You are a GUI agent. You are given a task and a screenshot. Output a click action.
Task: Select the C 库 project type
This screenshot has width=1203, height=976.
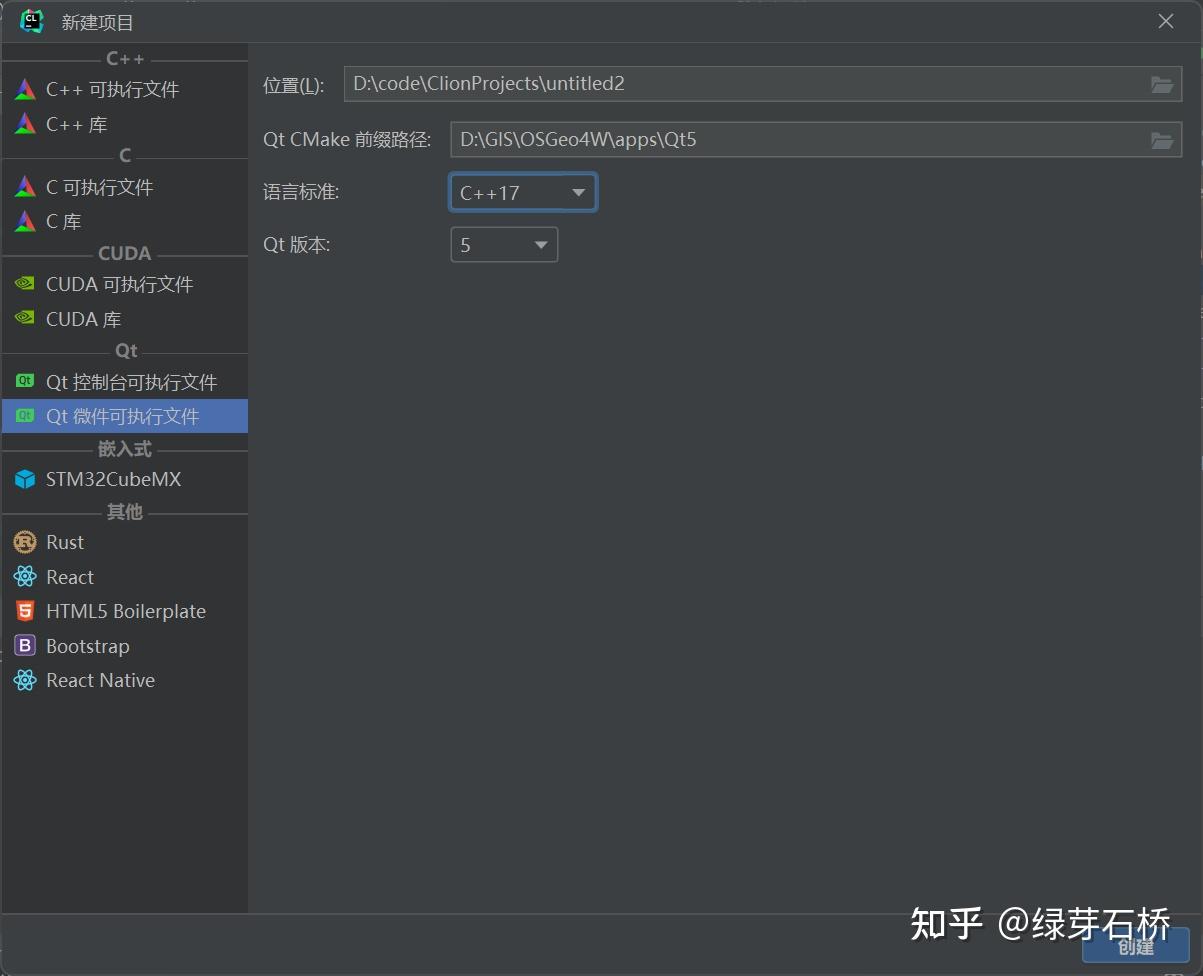coord(124,222)
